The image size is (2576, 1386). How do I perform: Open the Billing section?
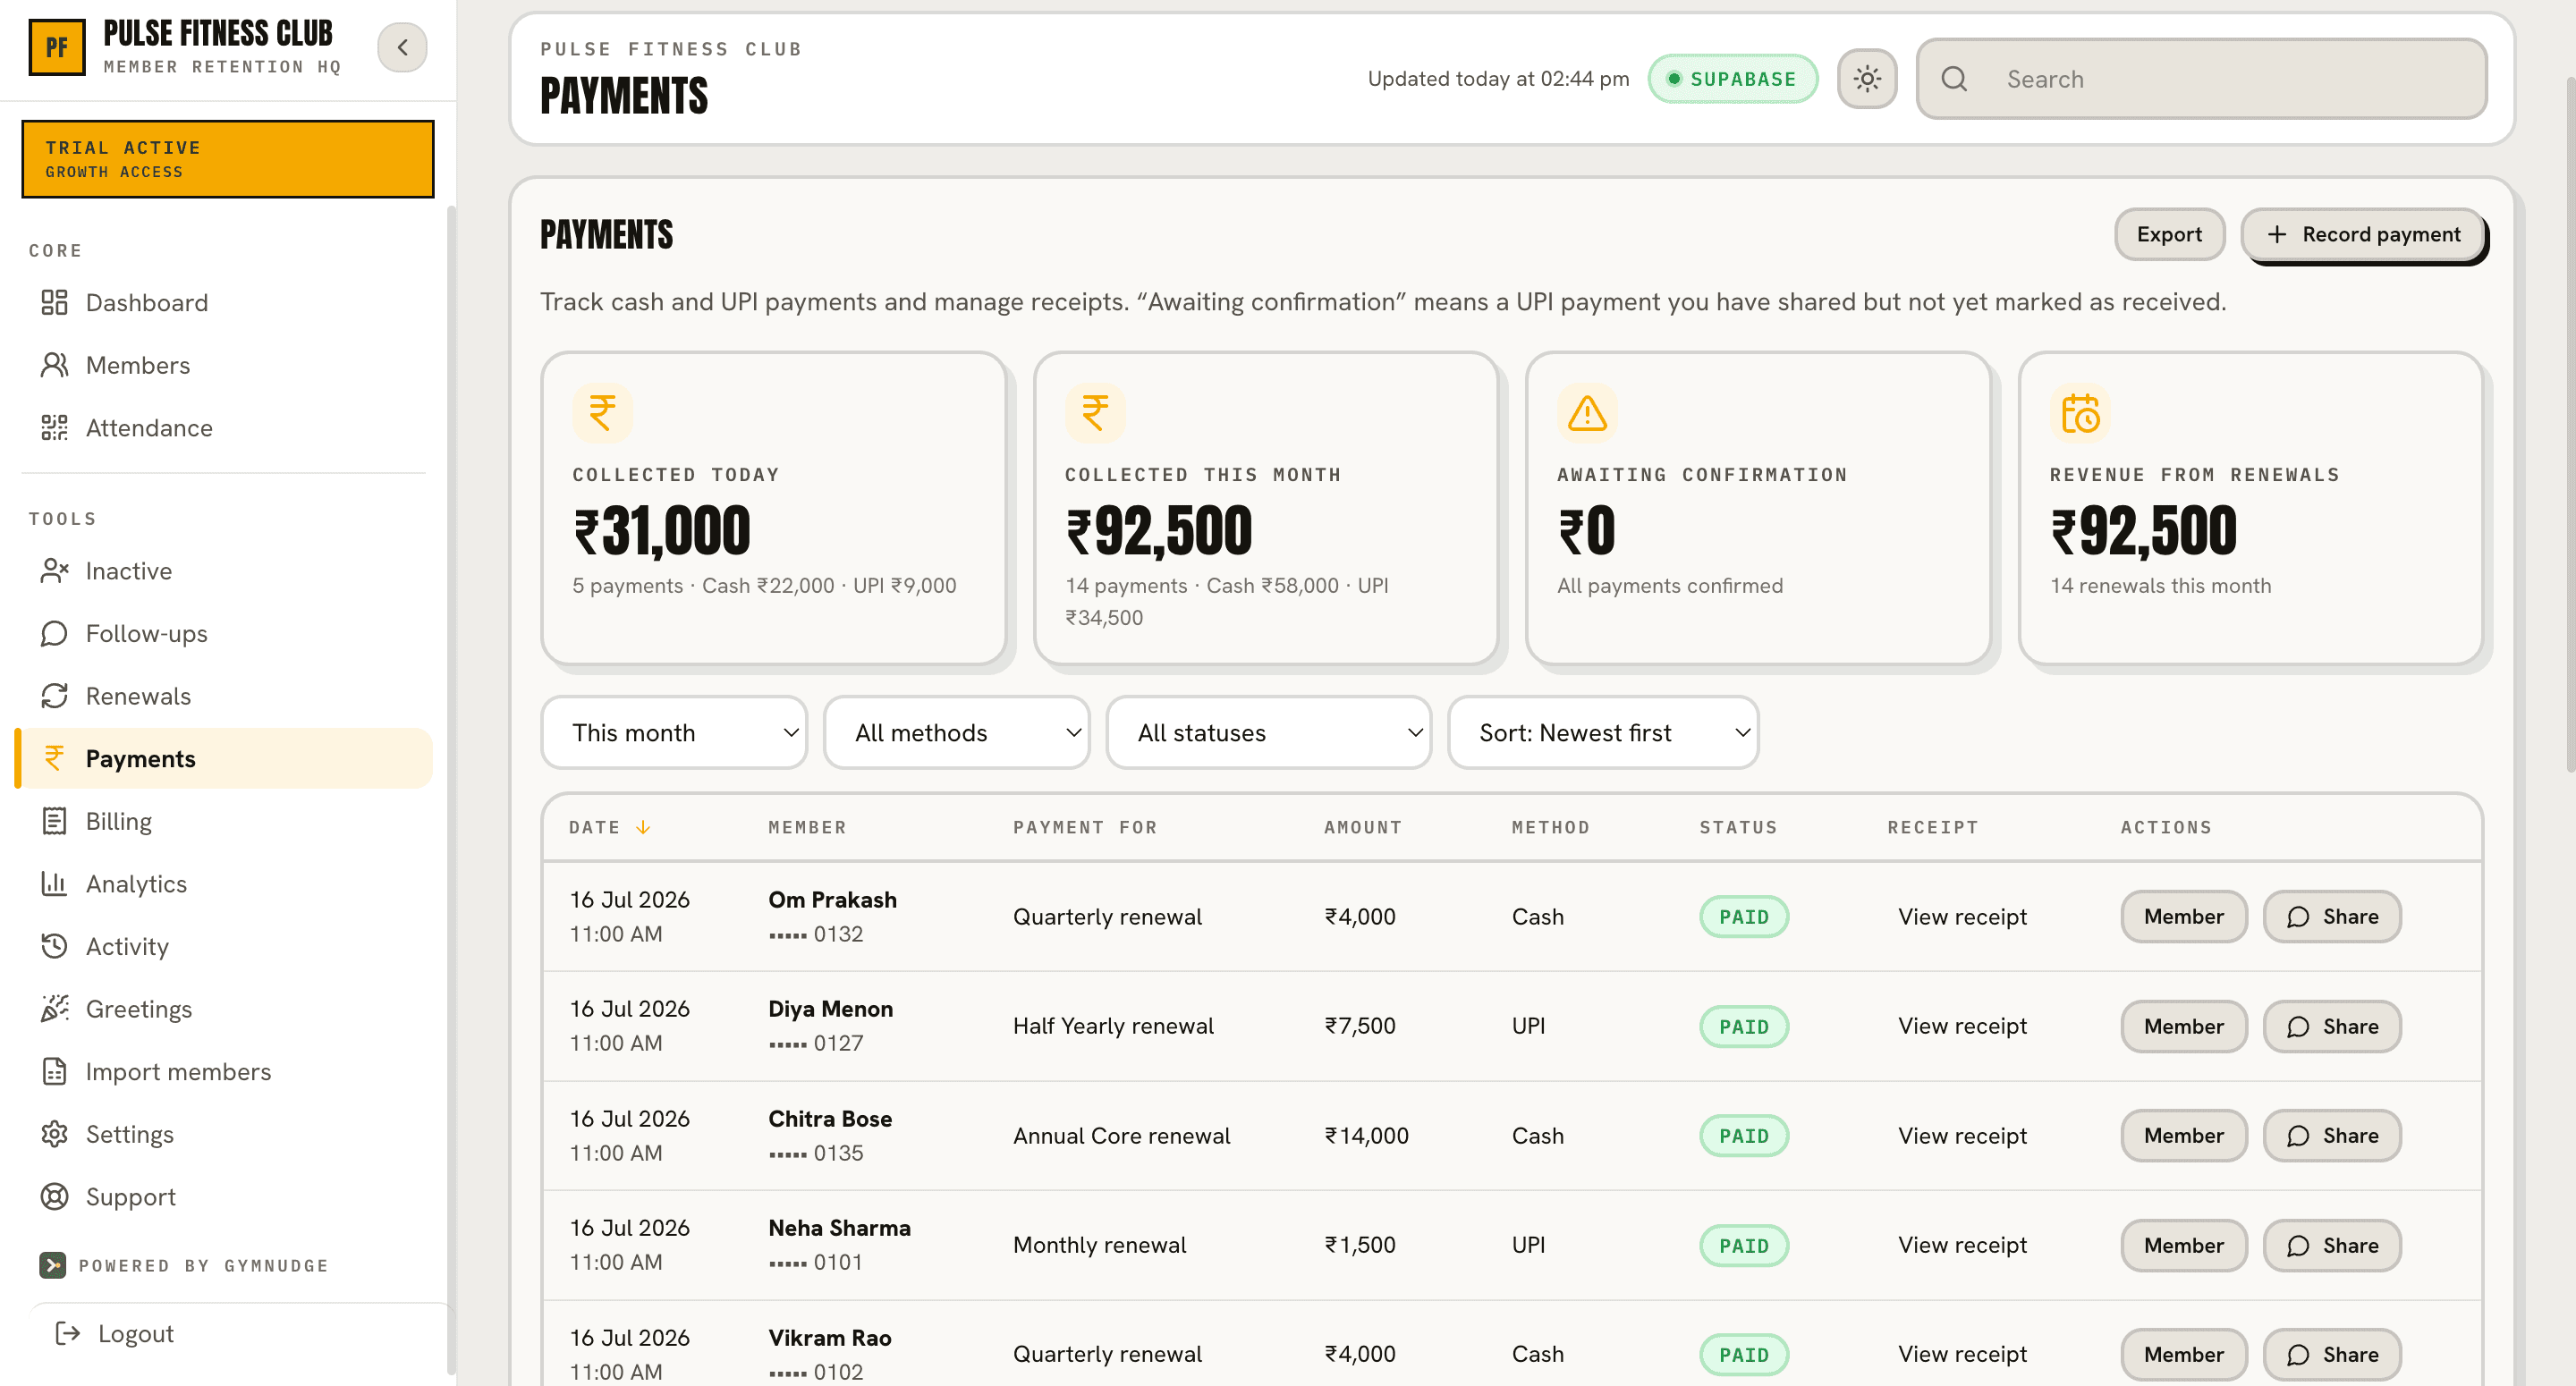[x=226, y=821]
